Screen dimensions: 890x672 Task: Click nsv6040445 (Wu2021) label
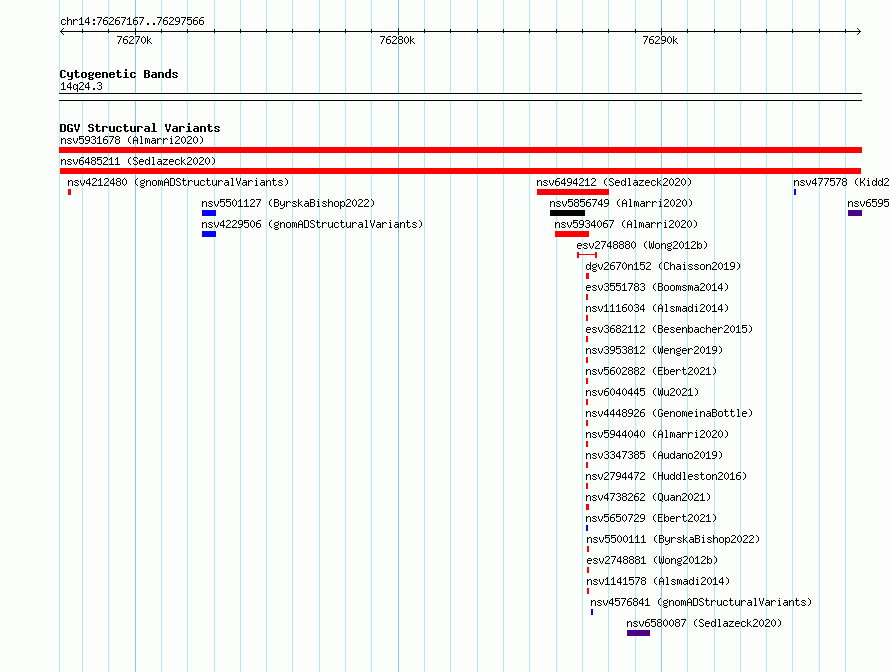pyautogui.click(x=642, y=392)
